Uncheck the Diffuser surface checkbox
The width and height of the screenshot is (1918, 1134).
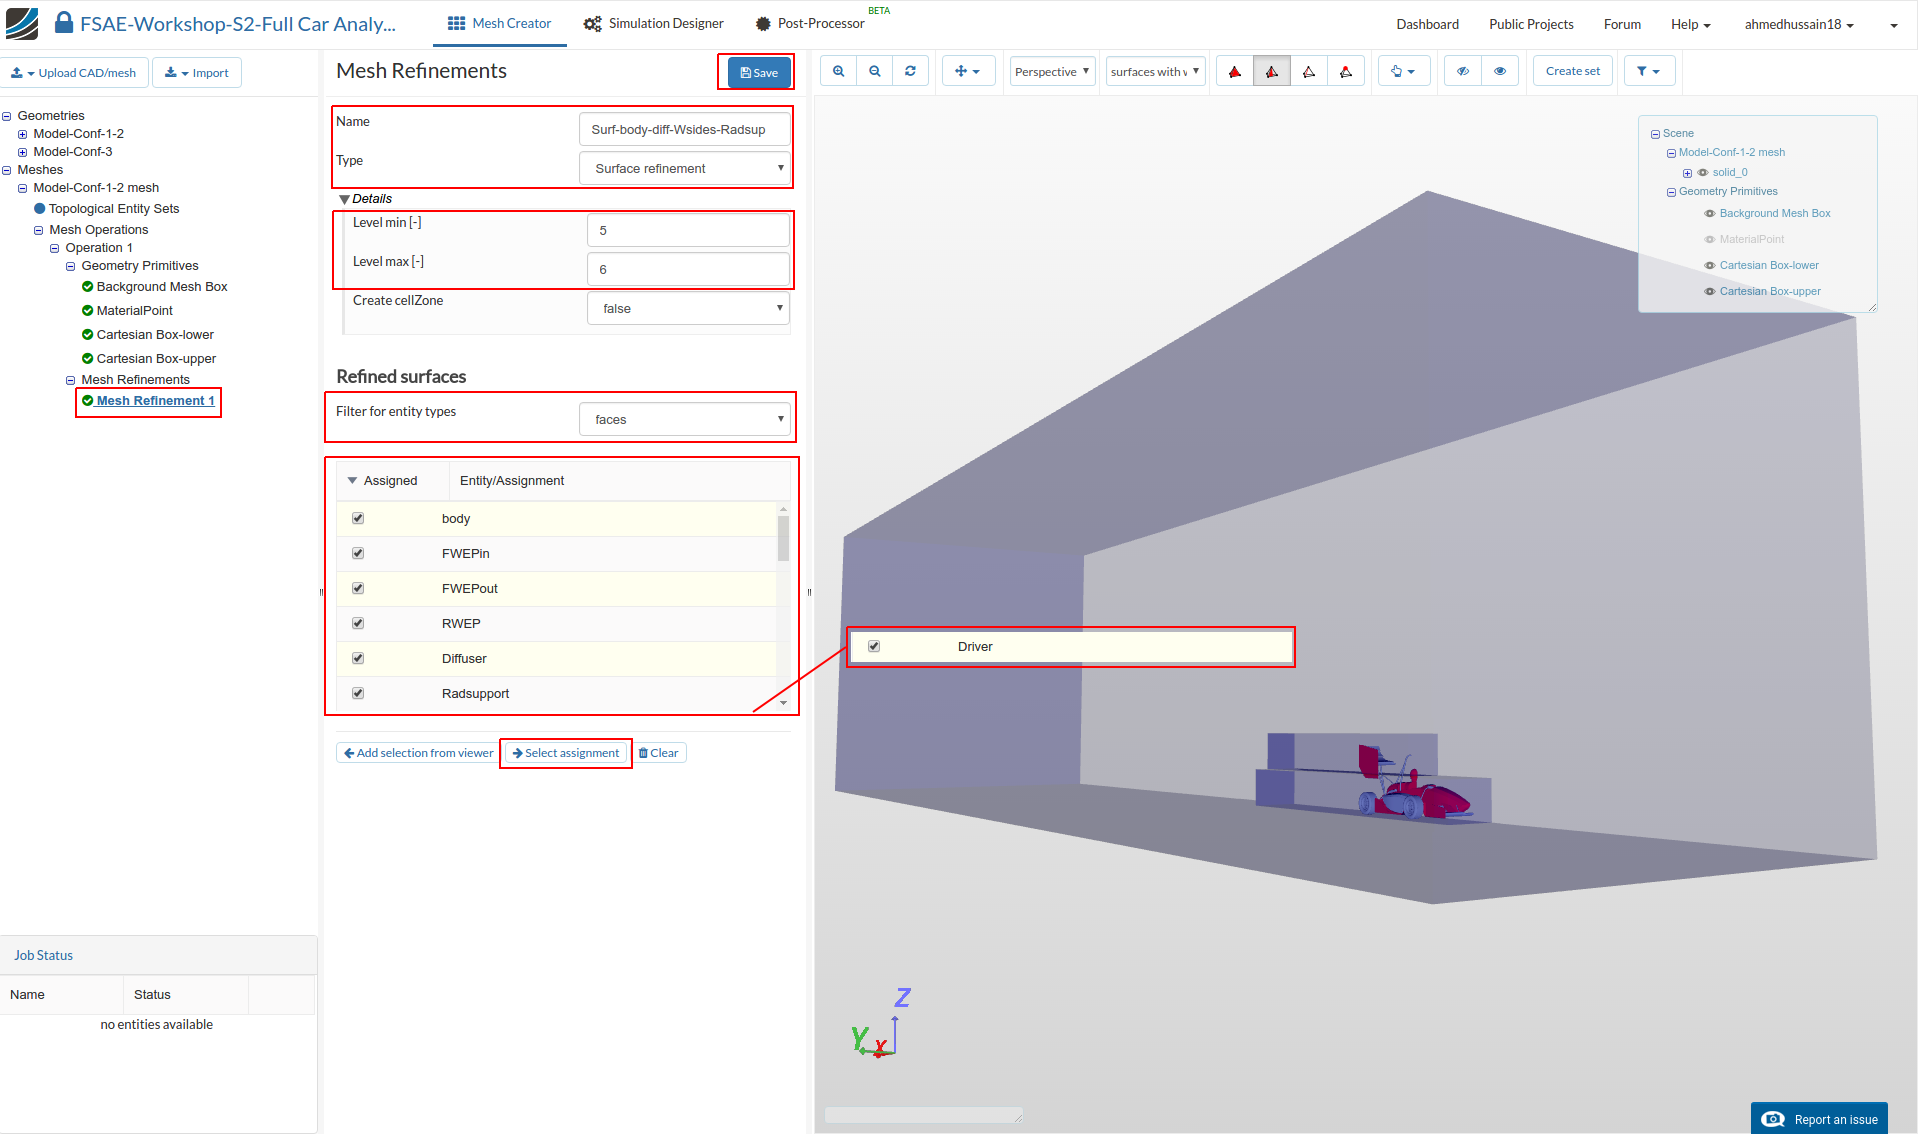tap(358, 658)
